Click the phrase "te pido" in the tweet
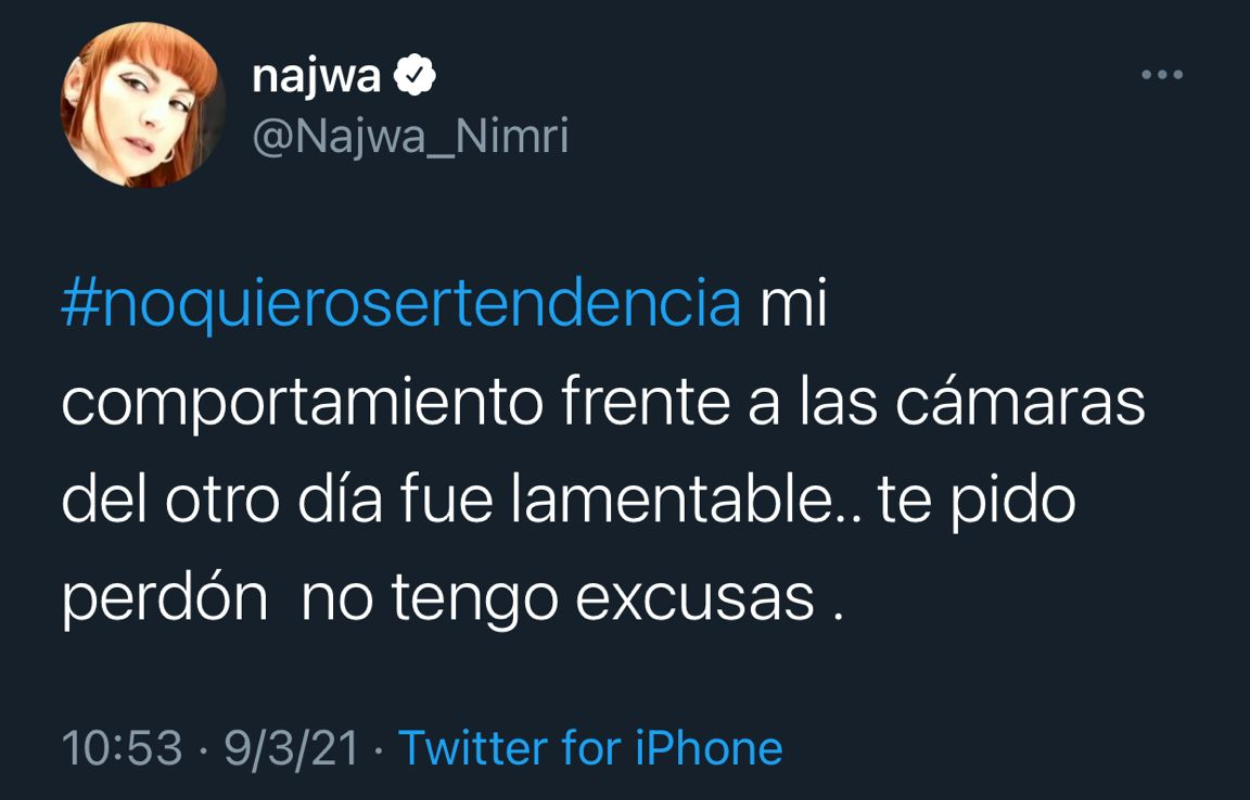This screenshot has height=800, width=1250. point(976,501)
